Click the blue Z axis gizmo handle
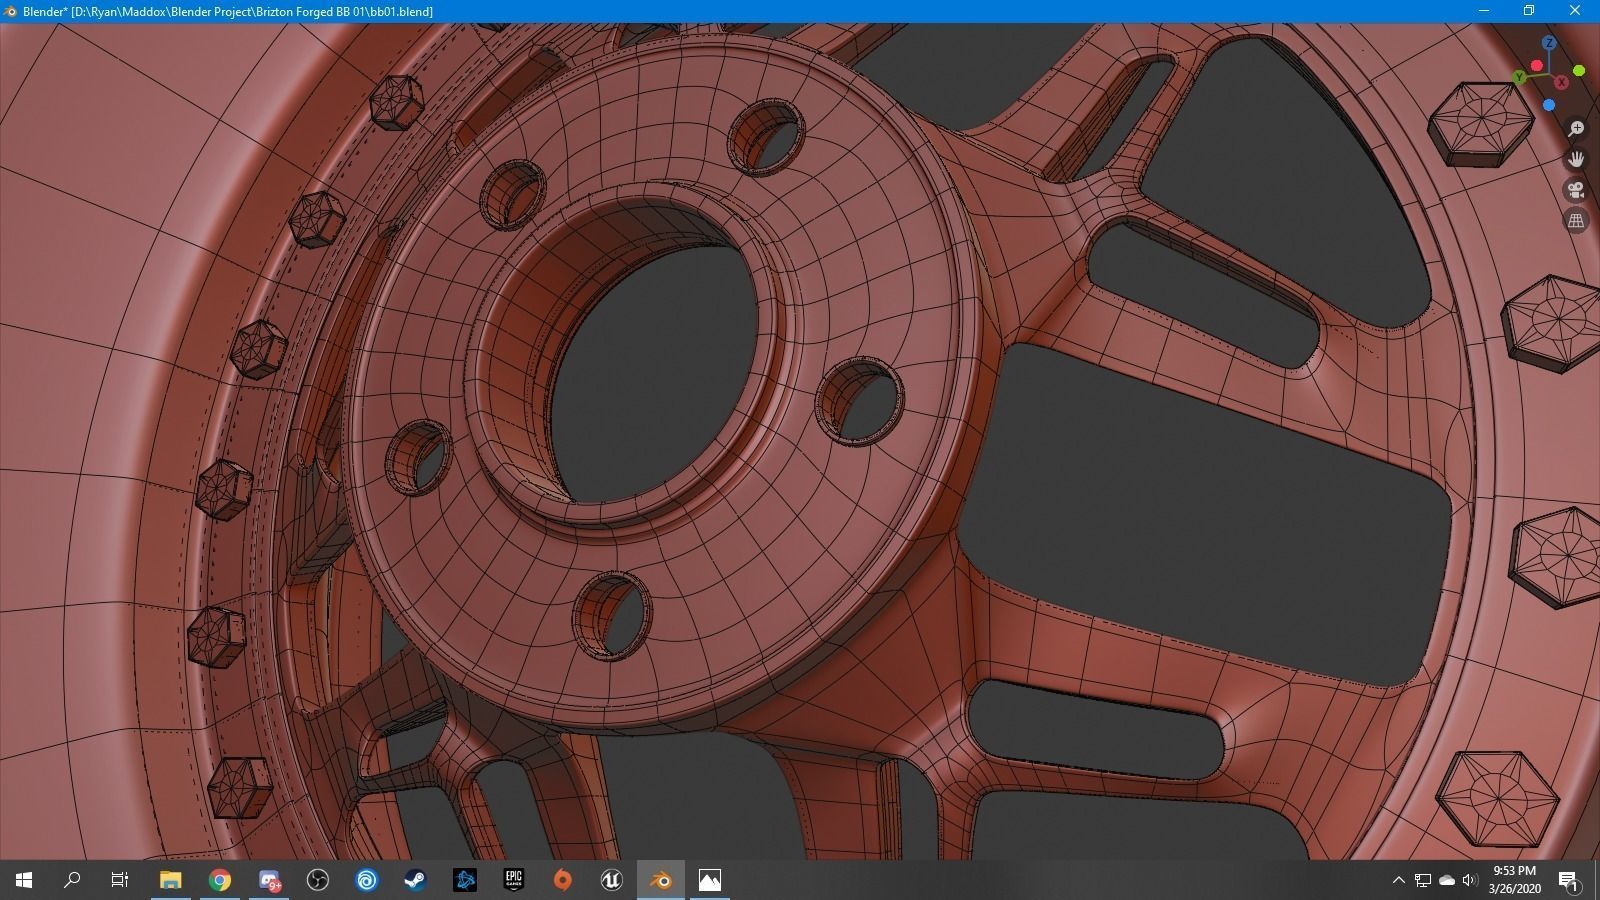1600x900 pixels. (1549, 43)
